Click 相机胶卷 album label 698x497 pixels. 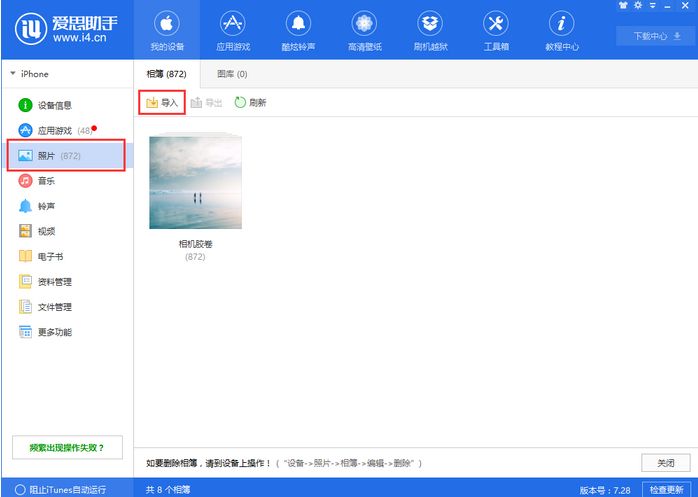(195, 244)
